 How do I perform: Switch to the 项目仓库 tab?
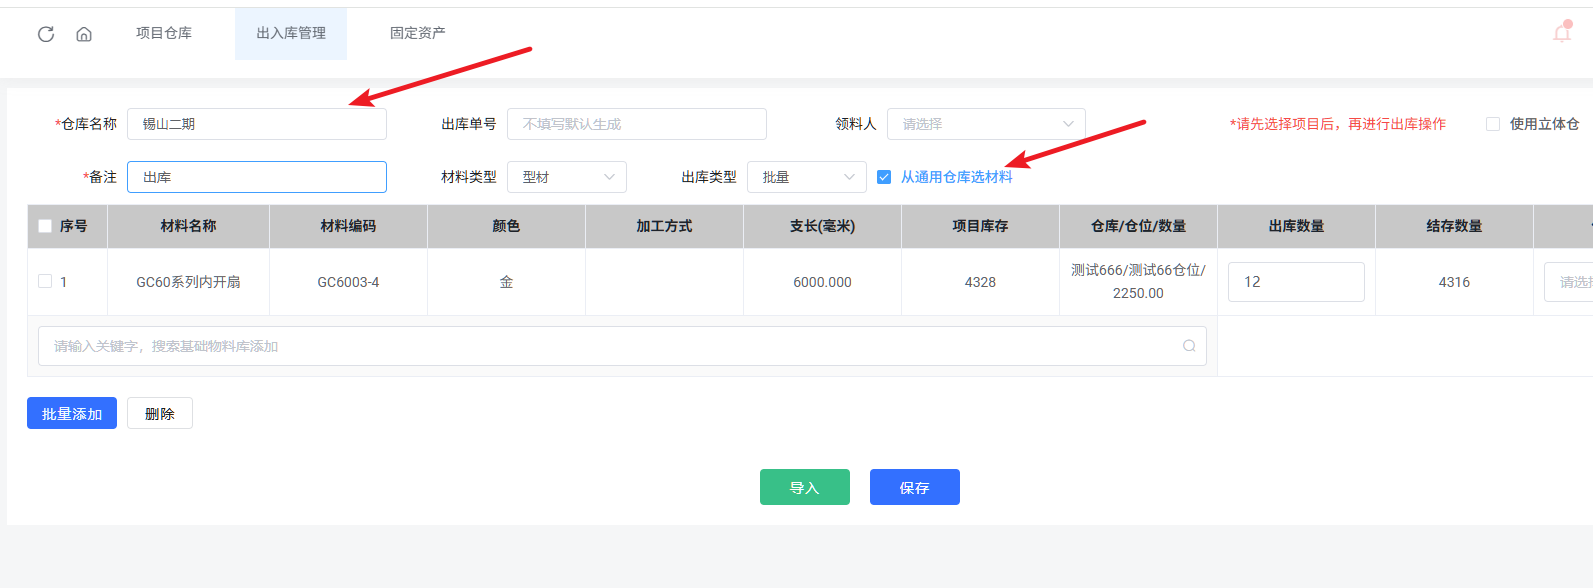(164, 33)
